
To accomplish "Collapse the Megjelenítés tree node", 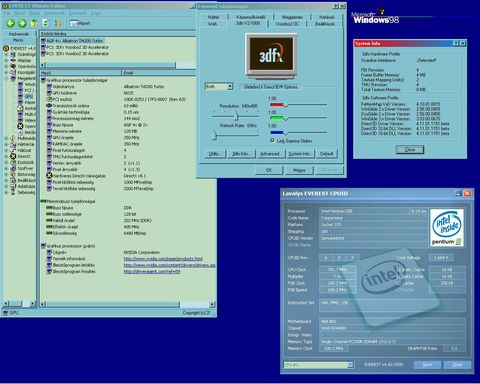I will pos(6,78).
